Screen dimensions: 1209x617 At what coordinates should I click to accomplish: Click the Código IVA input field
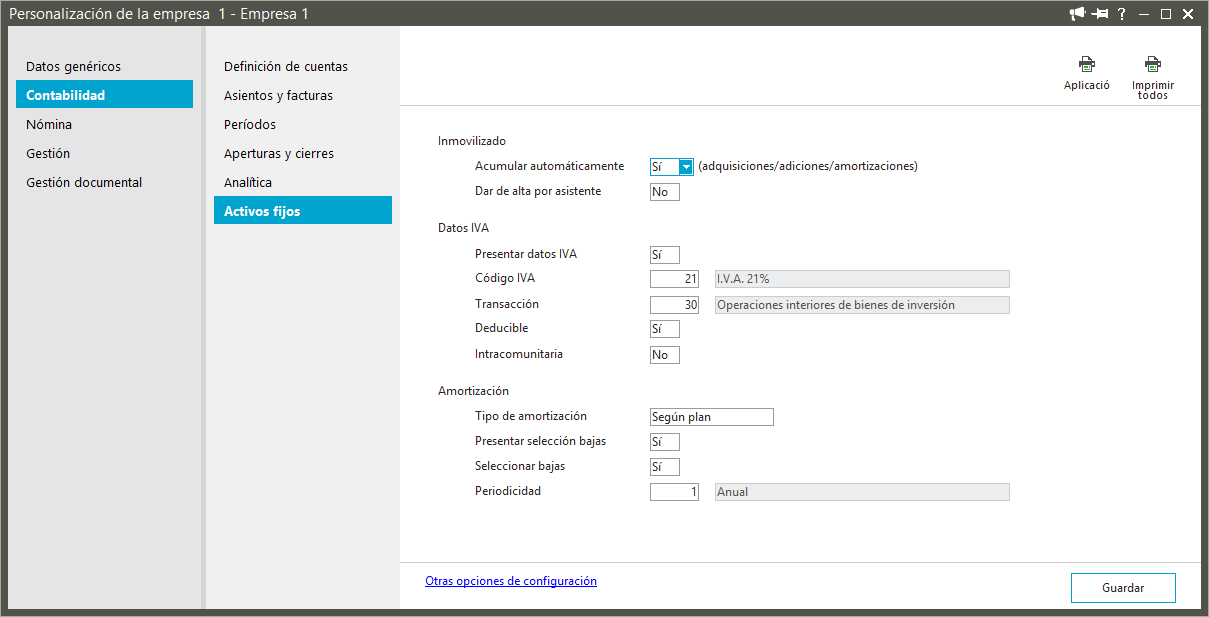(x=674, y=279)
